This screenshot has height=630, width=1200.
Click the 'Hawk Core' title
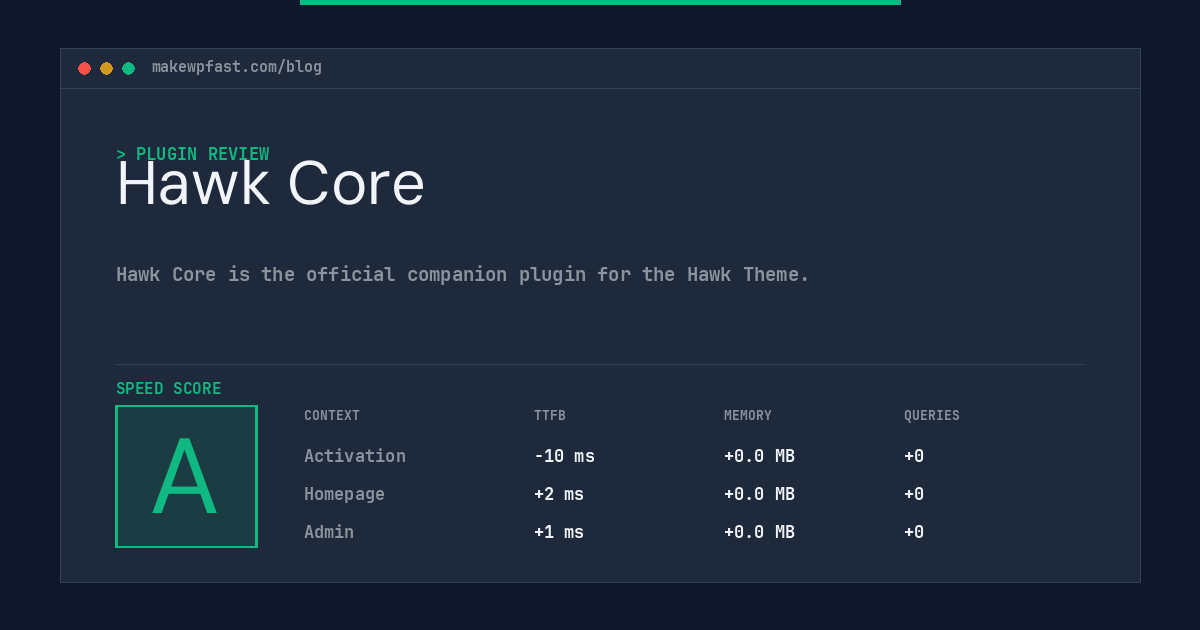coord(271,184)
